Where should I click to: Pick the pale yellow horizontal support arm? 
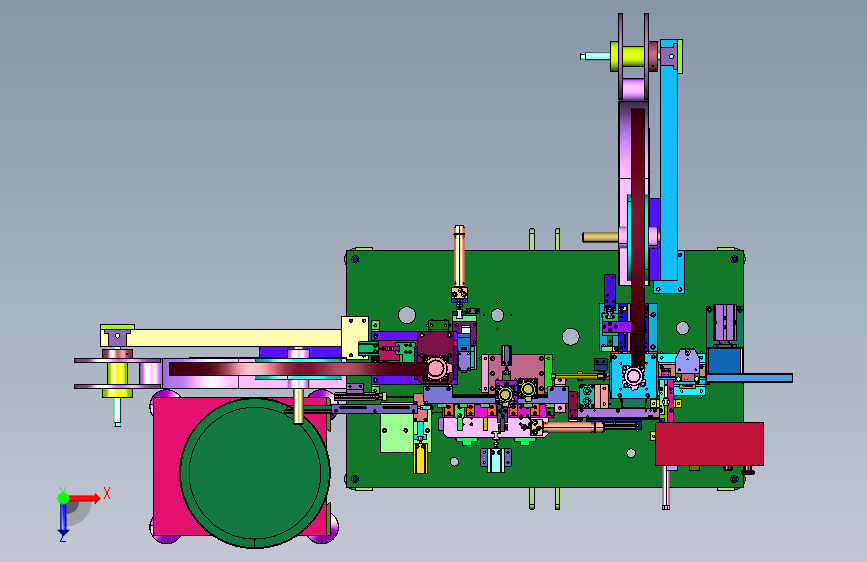[221, 338]
